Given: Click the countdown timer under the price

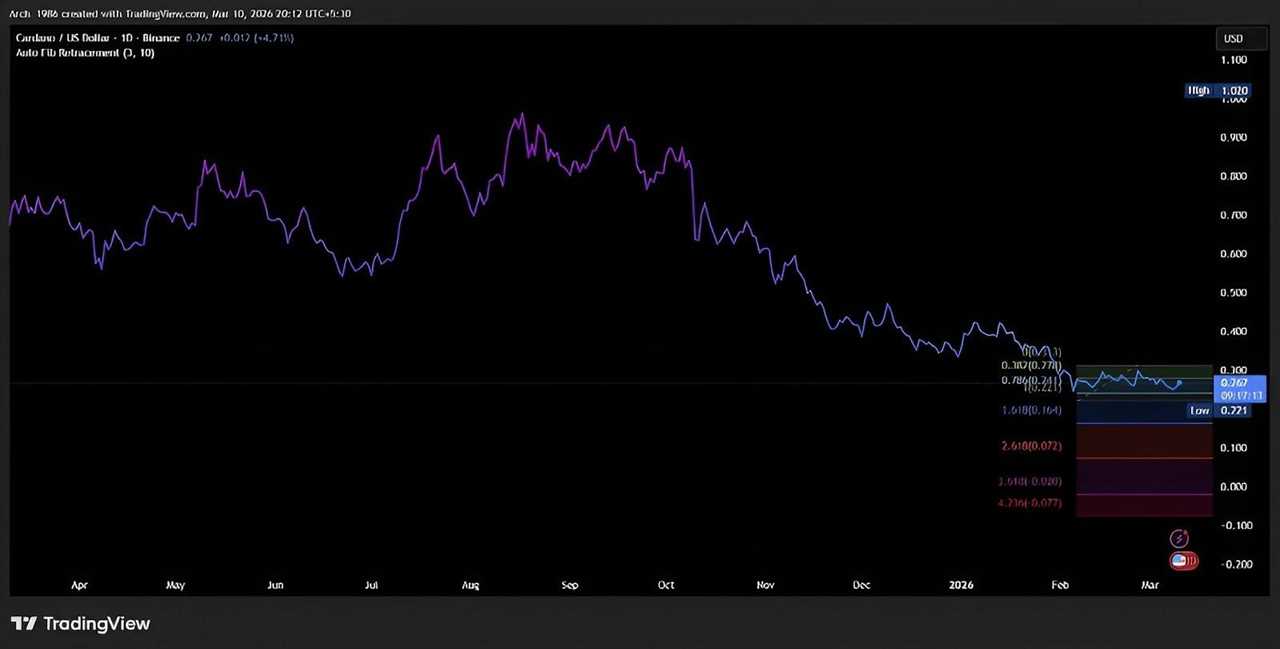Looking at the screenshot, I should click(x=1238, y=394).
